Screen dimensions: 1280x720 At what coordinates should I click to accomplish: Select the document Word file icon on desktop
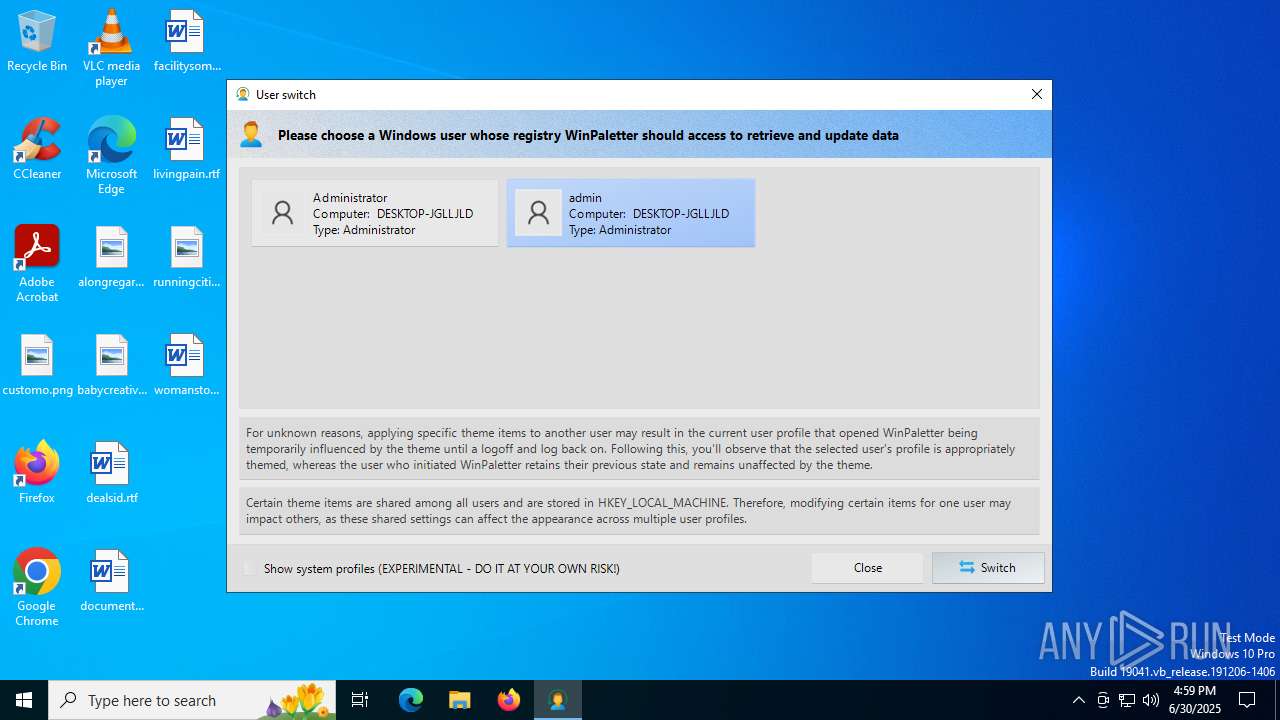tap(111, 580)
